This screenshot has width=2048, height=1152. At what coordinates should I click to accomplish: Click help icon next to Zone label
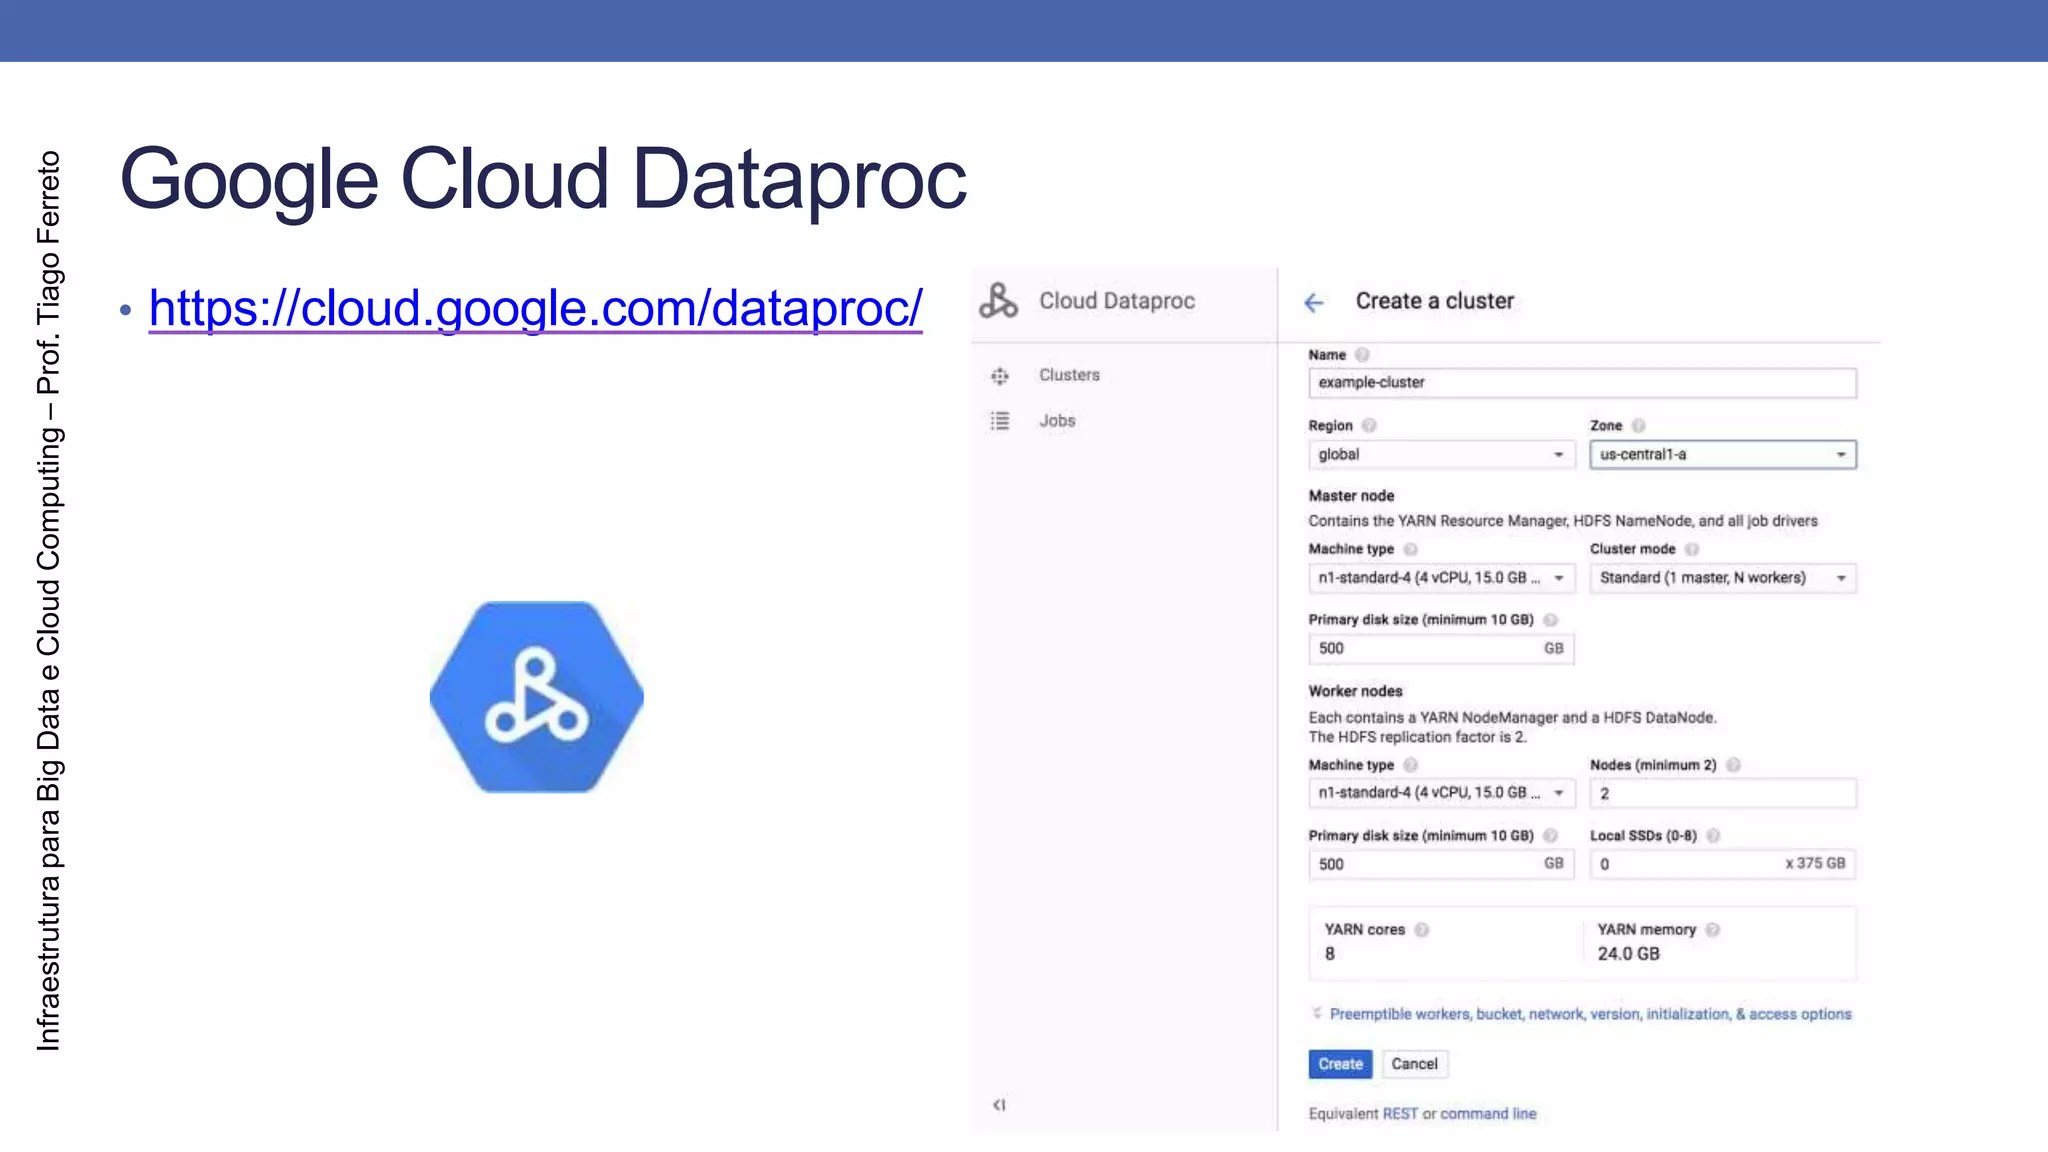1638,426
